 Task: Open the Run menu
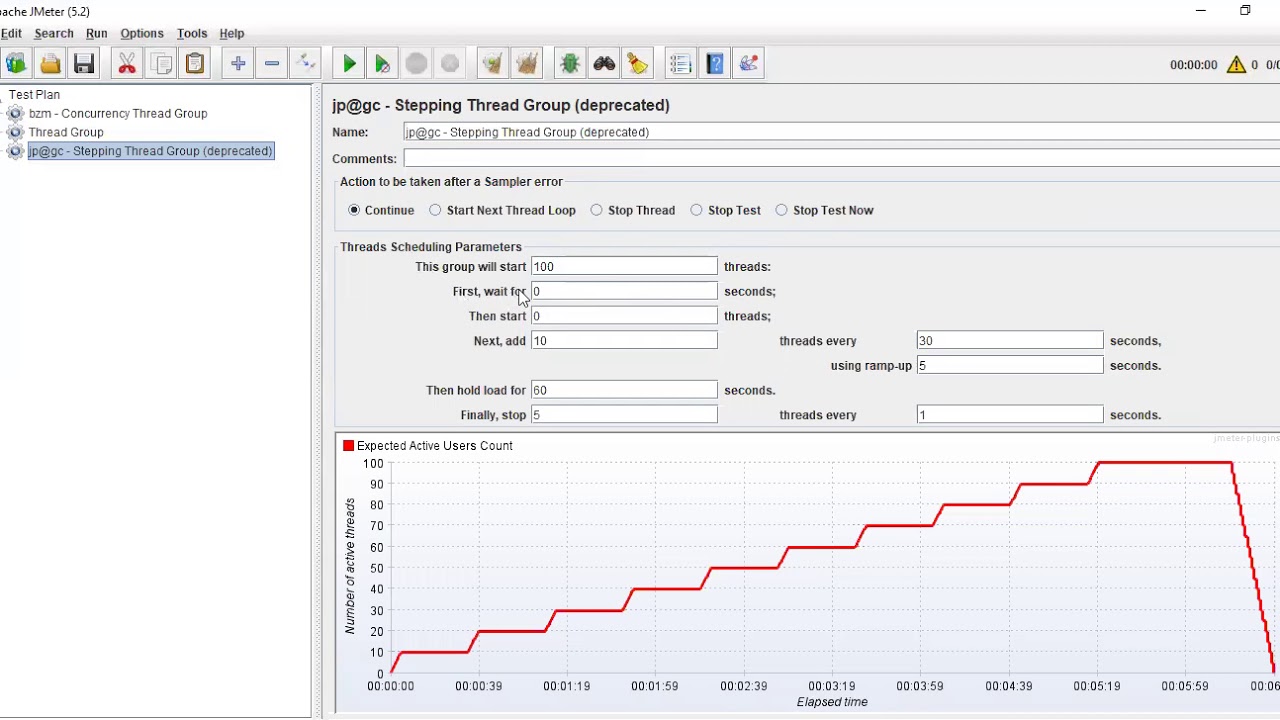coord(96,33)
